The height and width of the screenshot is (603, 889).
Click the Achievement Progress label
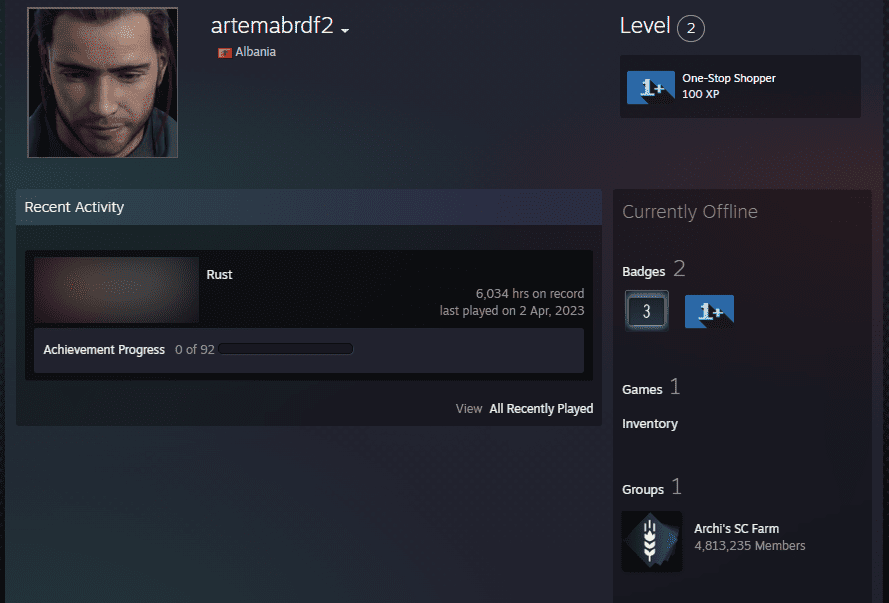coord(104,350)
